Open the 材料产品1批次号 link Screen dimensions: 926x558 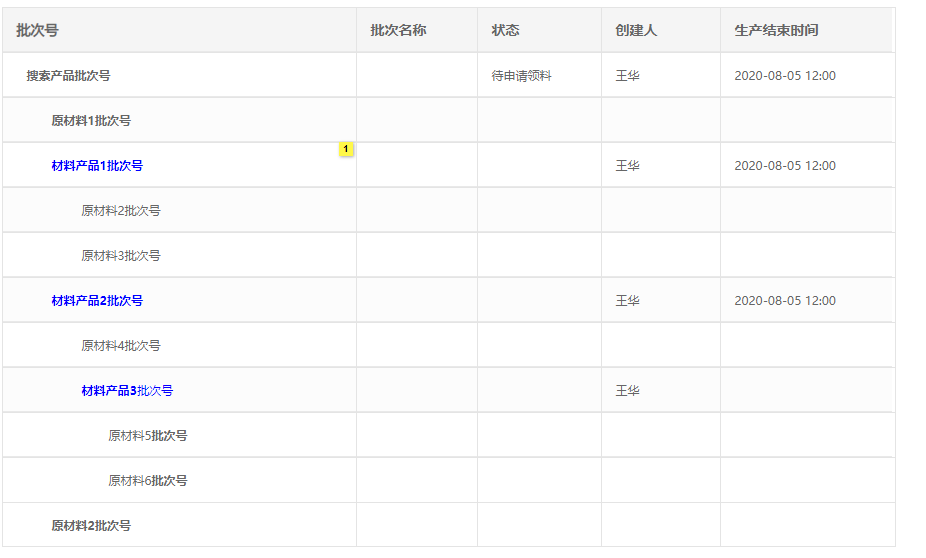coord(97,166)
